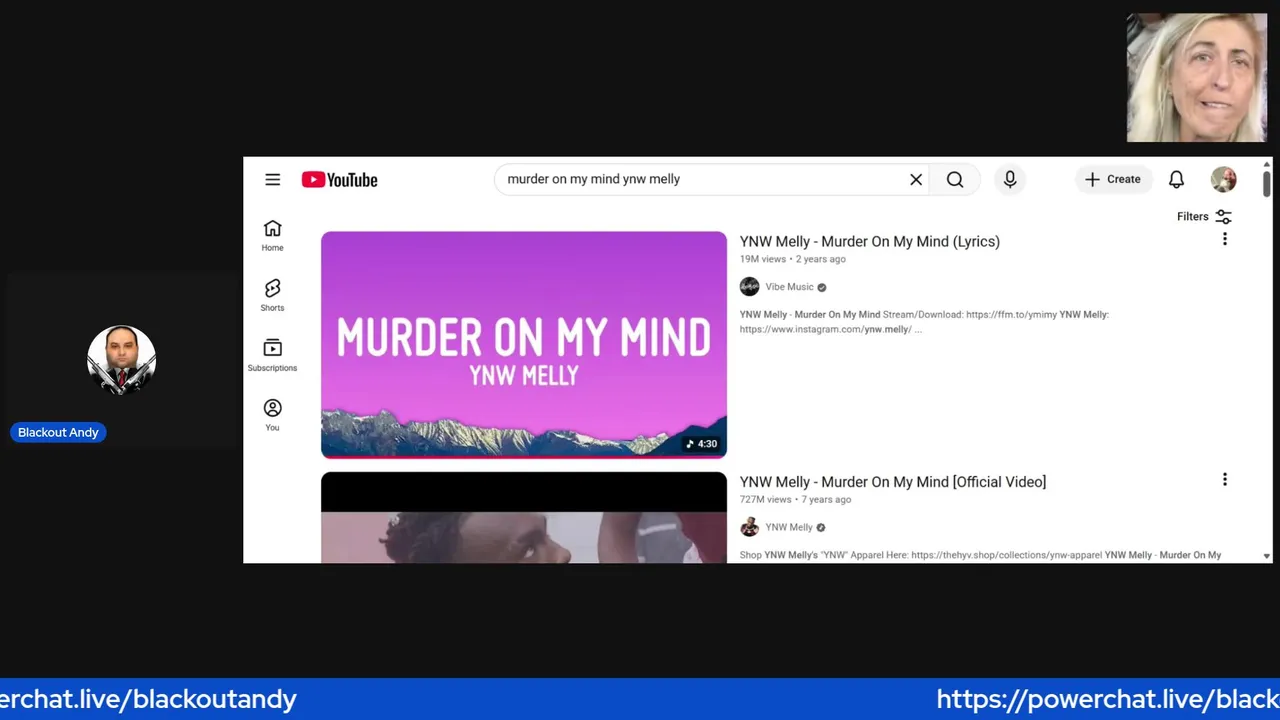Click the 4:30 duration badge
The width and height of the screenshot is (1280, 720).
(701, 444)
